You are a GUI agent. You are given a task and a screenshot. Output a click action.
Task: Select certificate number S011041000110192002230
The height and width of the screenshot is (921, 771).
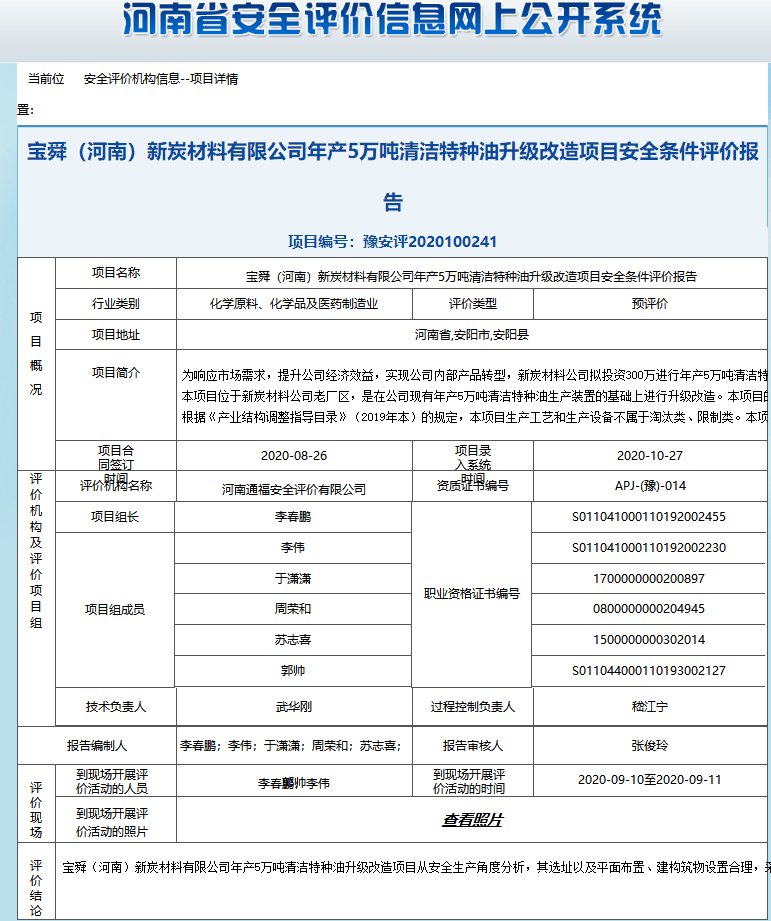[x=649, y=547]
